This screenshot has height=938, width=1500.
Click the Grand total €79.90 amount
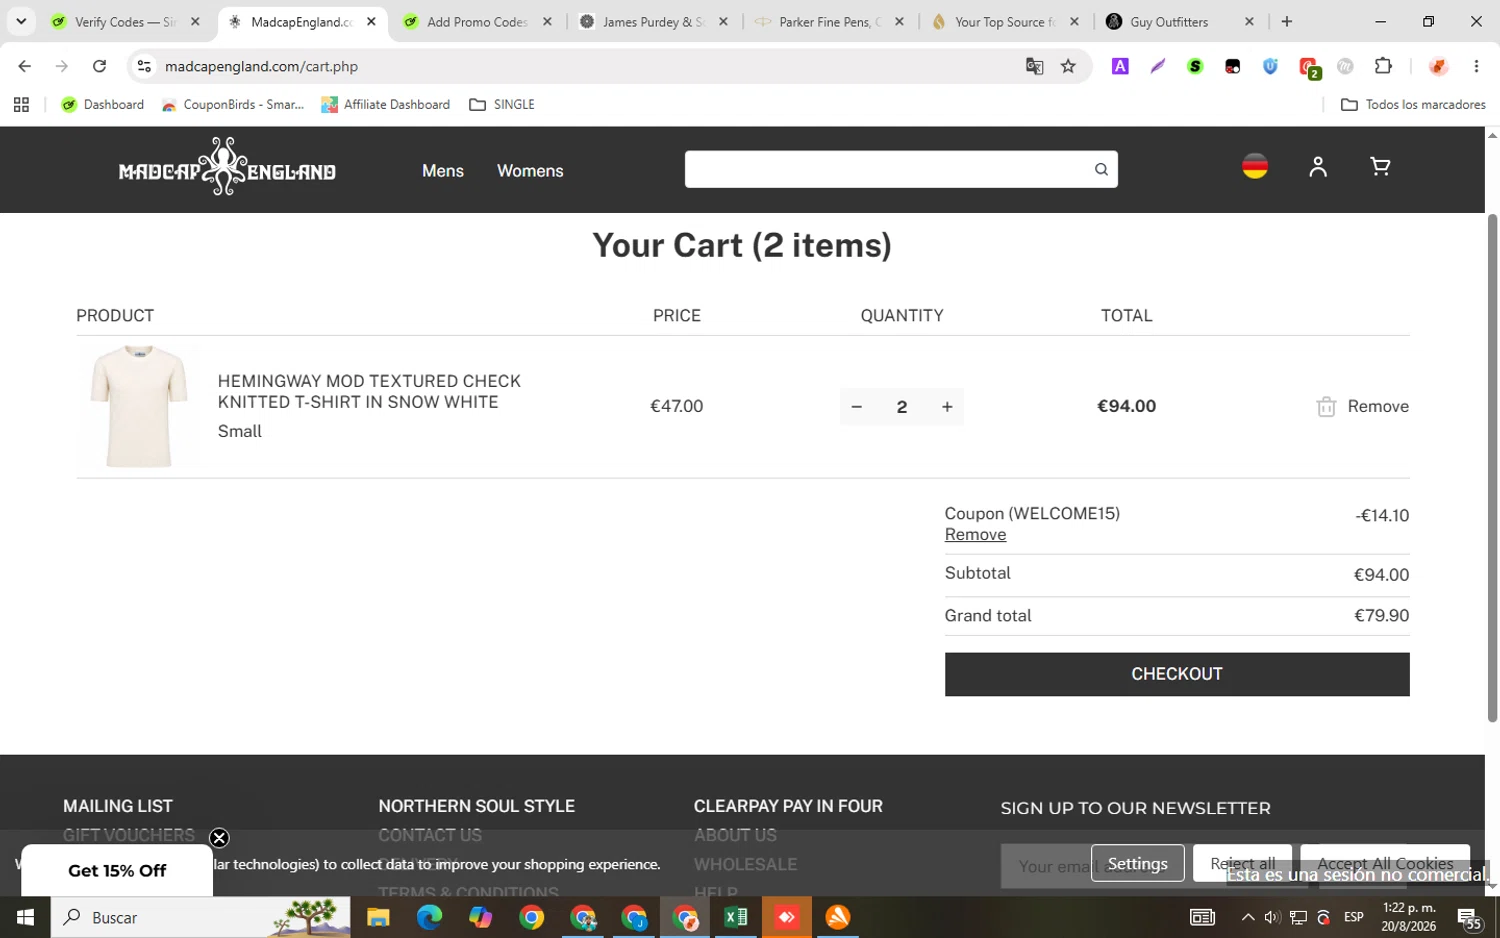click(1381, 616)
